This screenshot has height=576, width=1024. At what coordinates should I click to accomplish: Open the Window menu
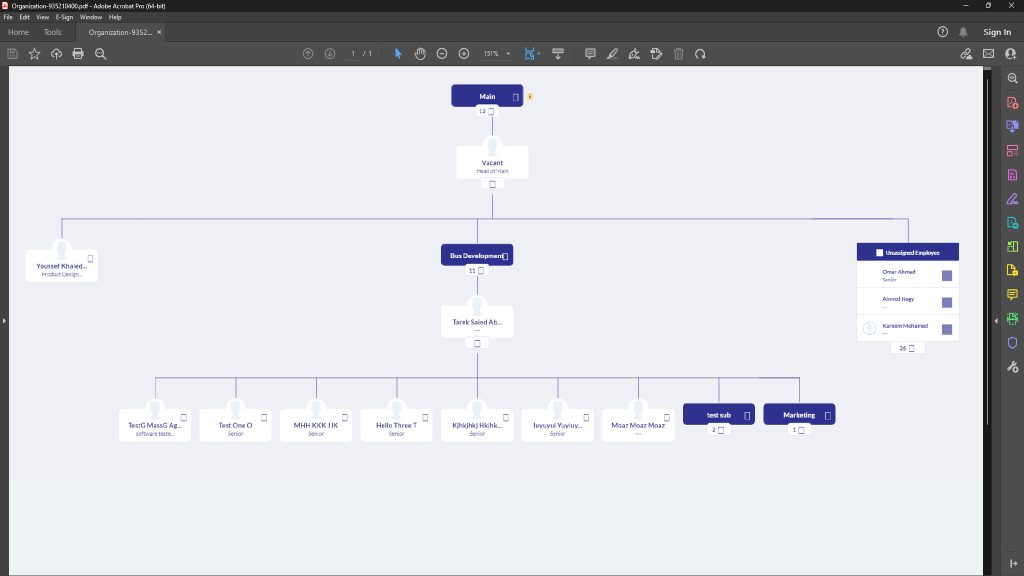click(91, 17)
